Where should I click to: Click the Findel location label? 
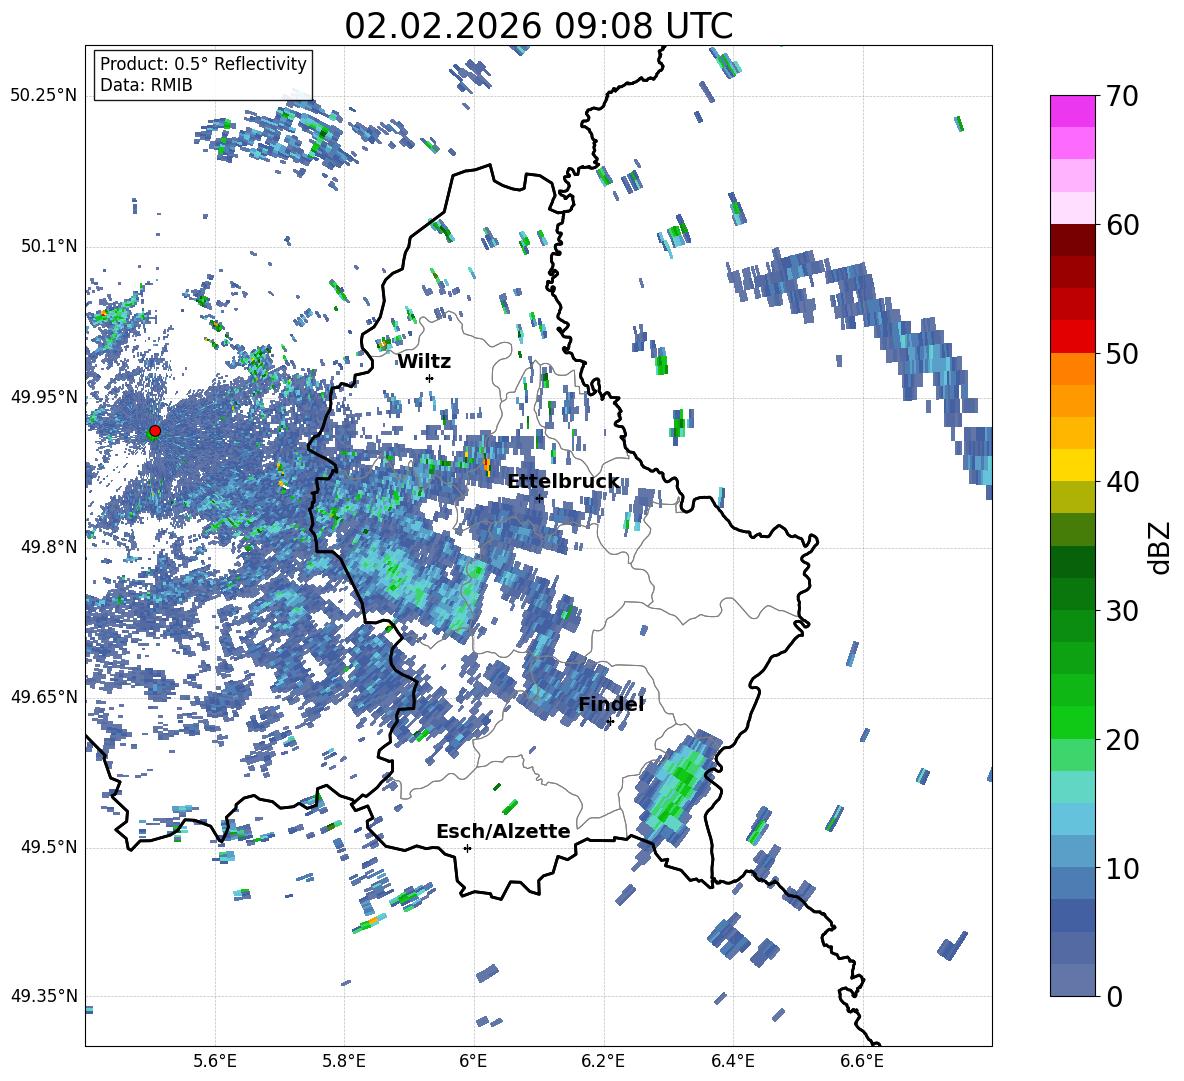(611, 704)
